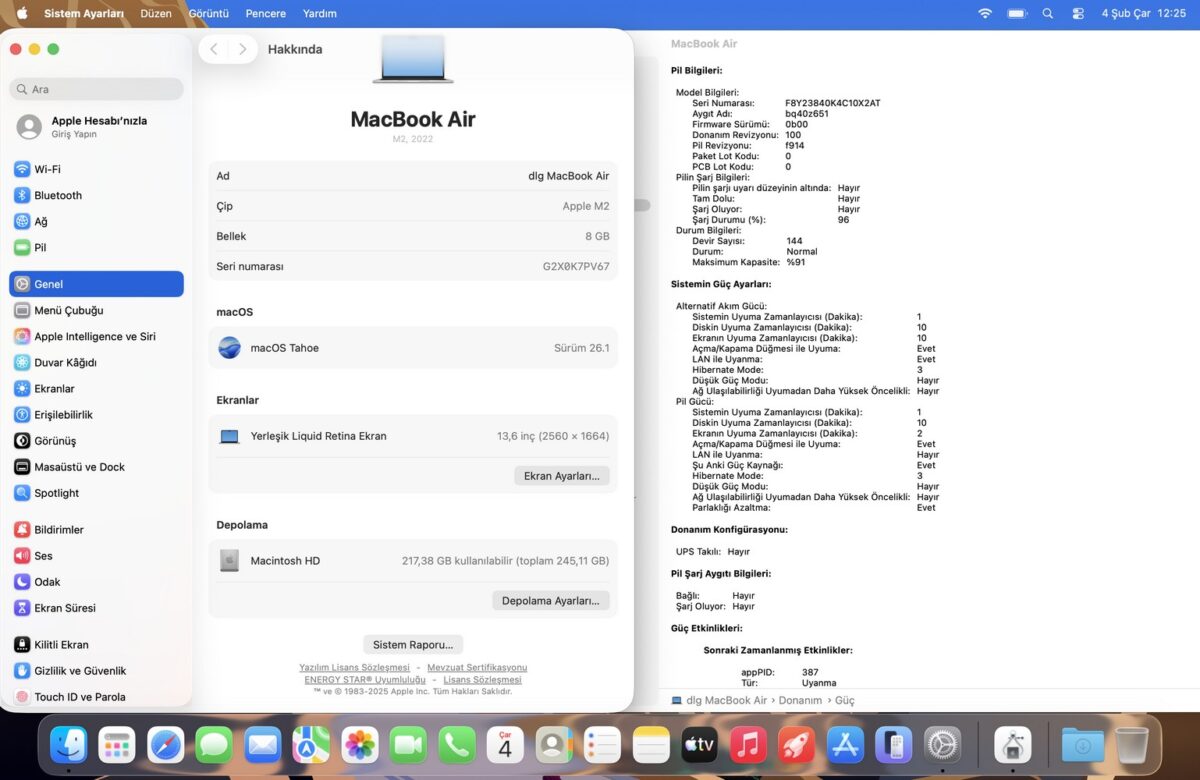The image size is (1200, 780).
Task: Click Donanım in the system report path bar
Action: click(x=800, y=700)
